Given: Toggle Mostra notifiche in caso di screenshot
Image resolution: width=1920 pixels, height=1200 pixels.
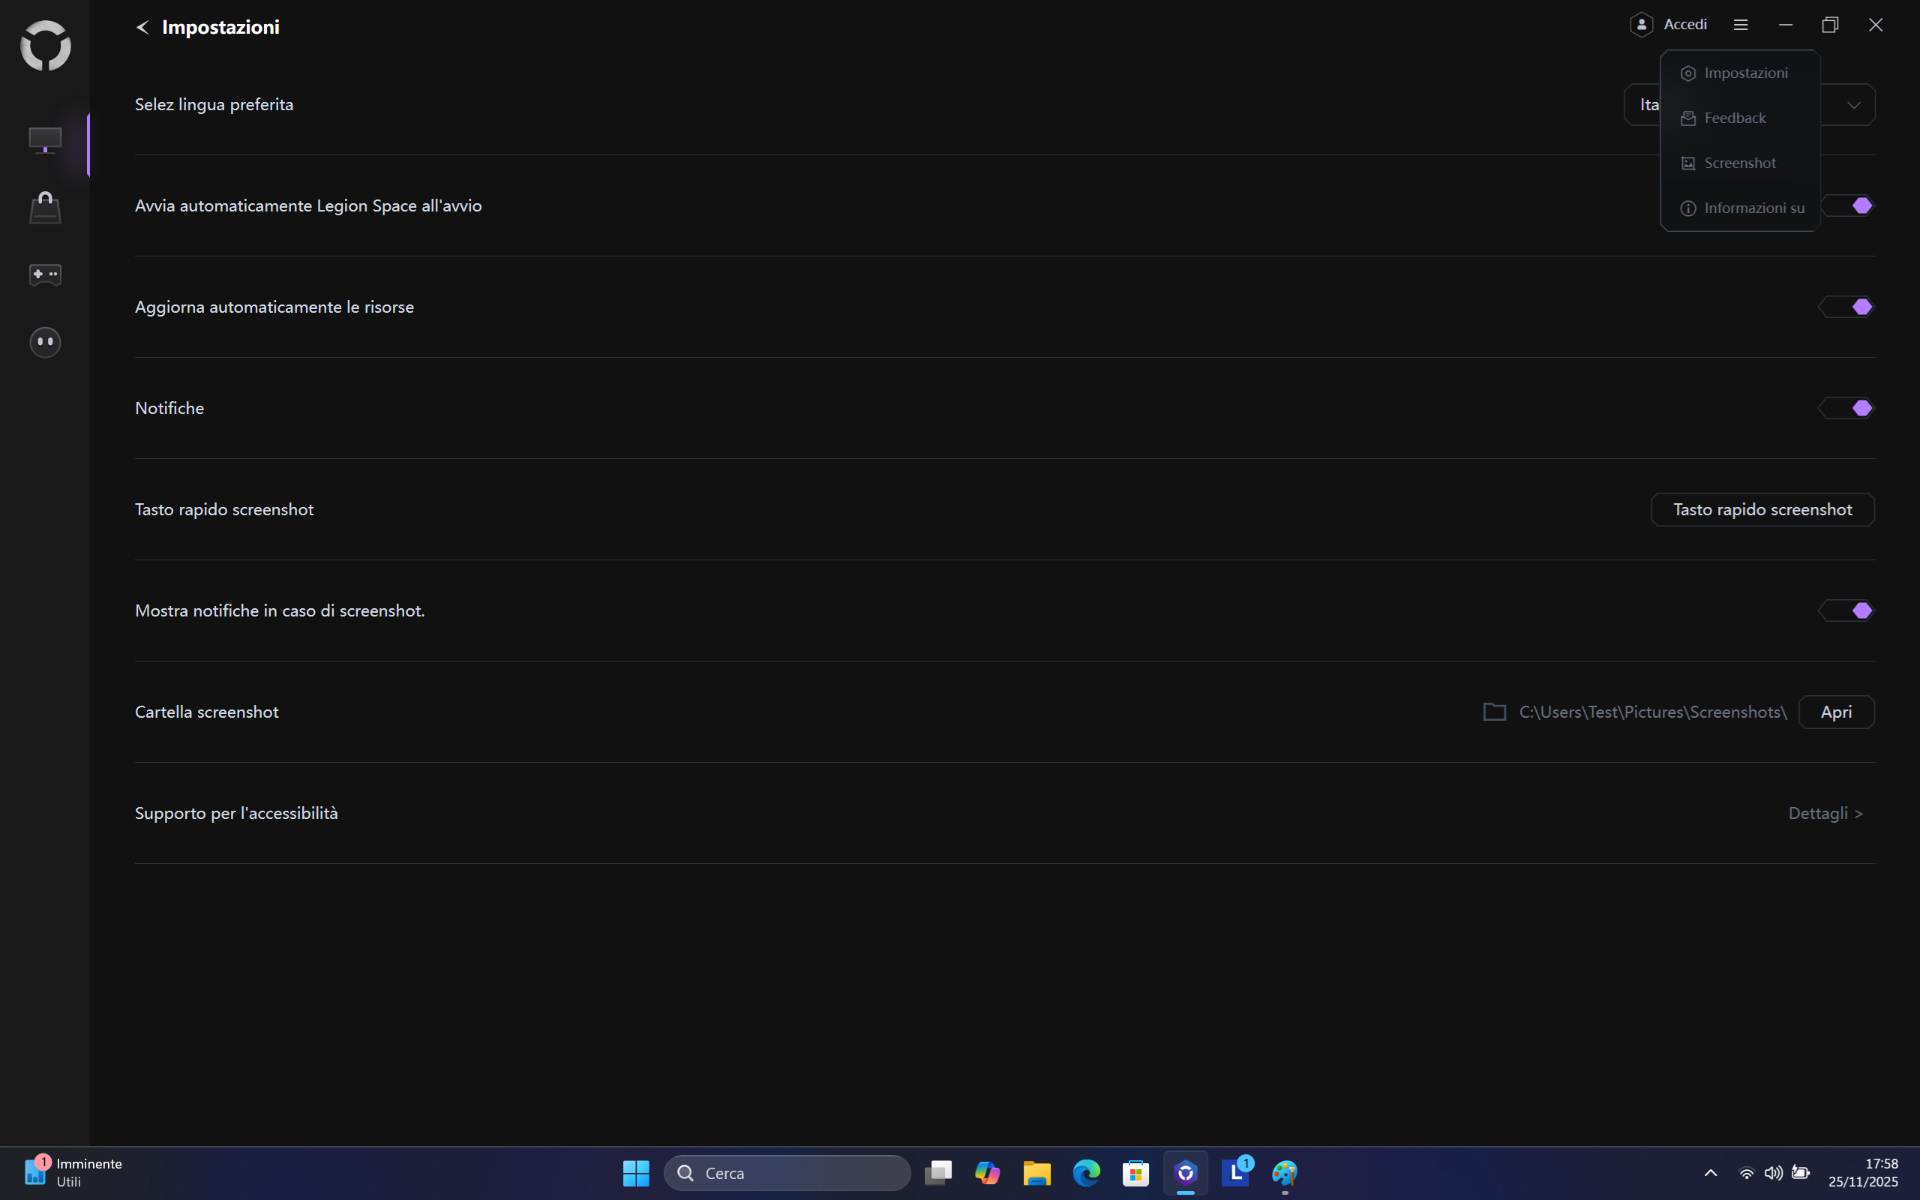Looking at the screenshot, I should [x=1846, y=611].
